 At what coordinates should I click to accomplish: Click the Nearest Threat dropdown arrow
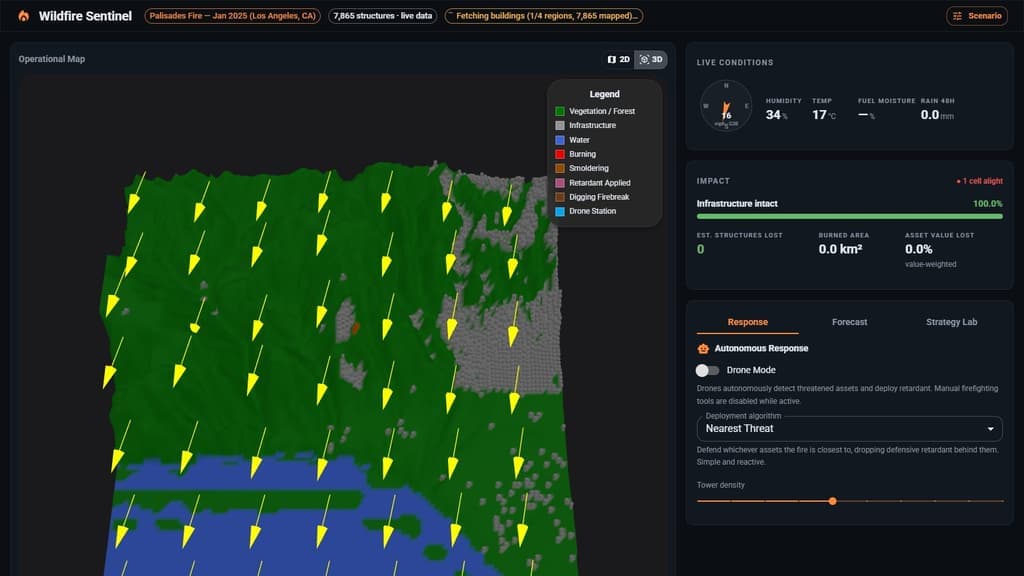[x=990, y=429]
